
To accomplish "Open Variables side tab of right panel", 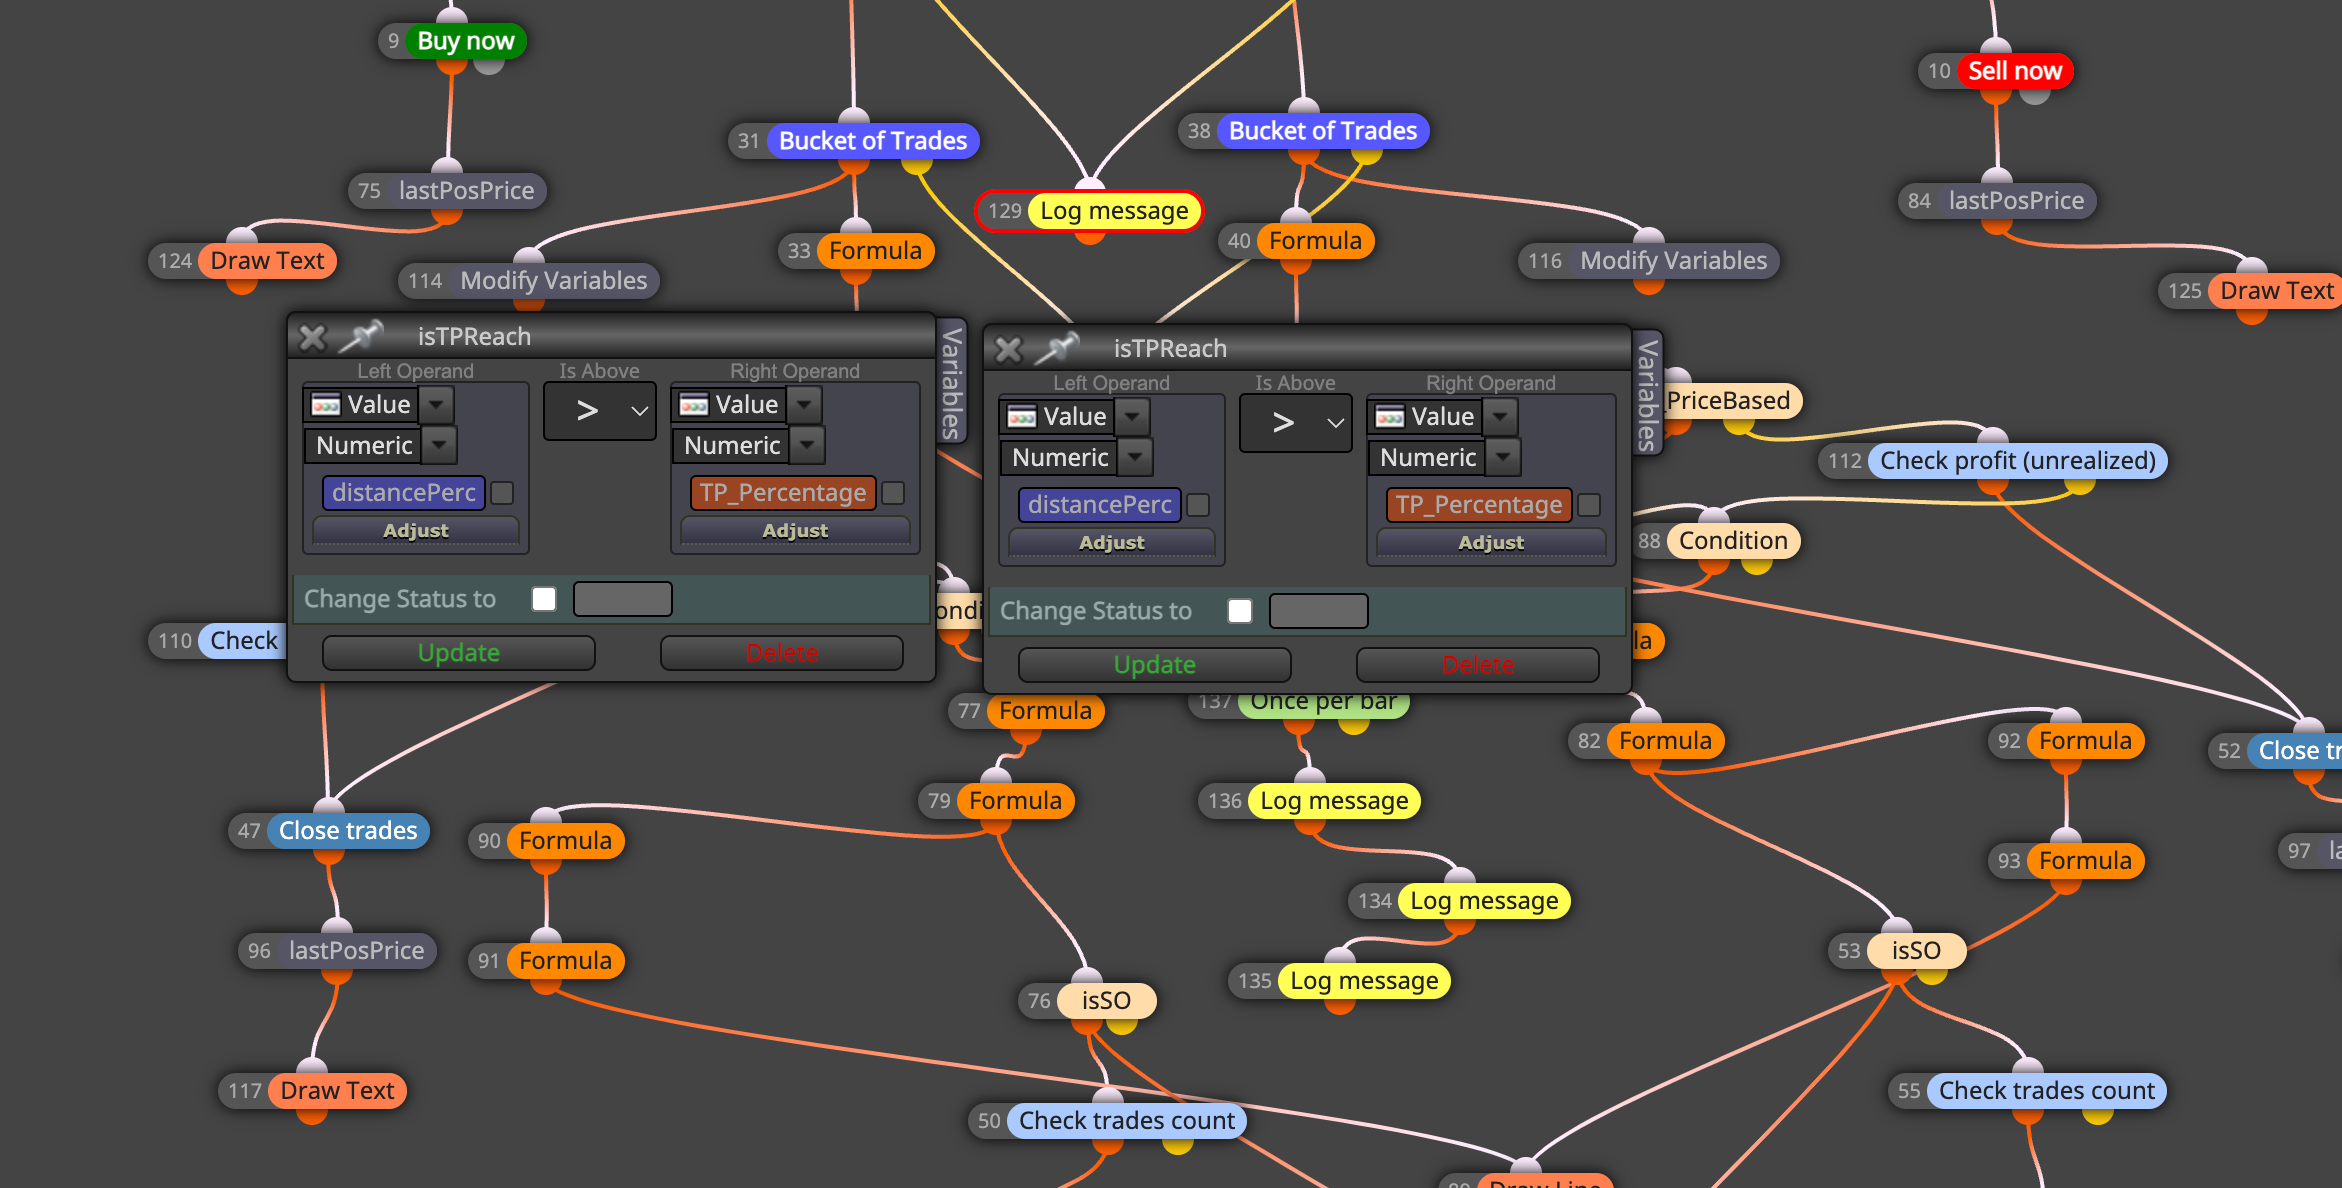I will tap(1648, 395).
